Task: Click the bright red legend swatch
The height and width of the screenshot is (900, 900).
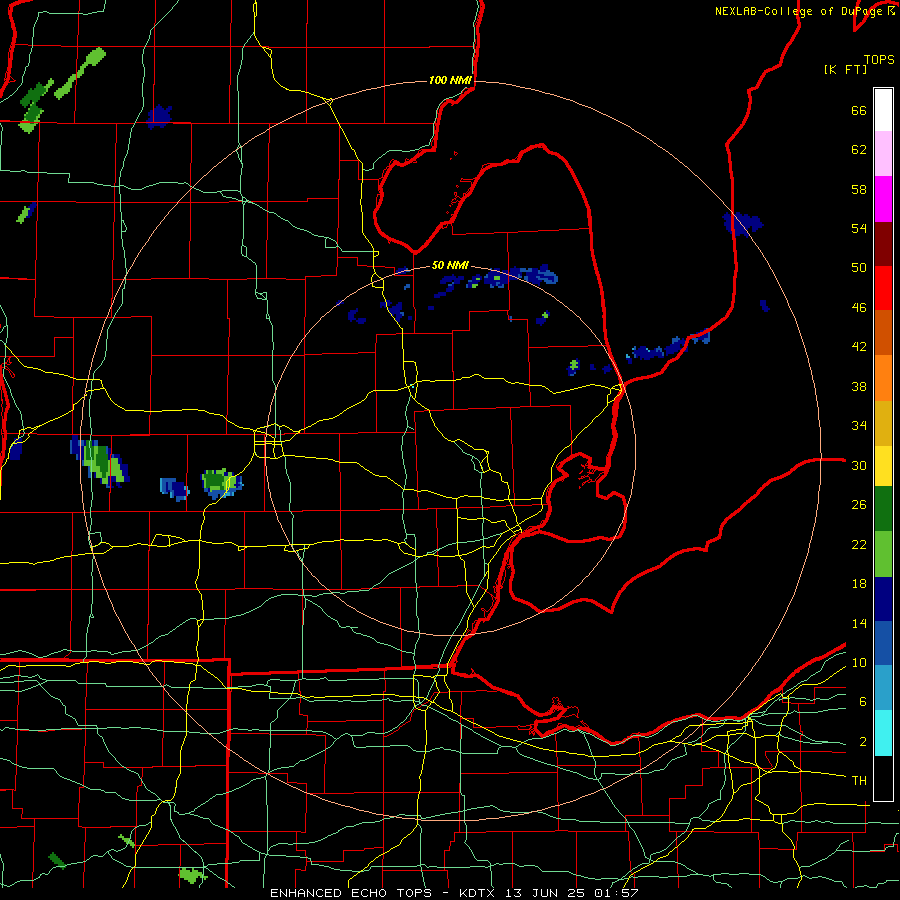Action: (883, 288)
